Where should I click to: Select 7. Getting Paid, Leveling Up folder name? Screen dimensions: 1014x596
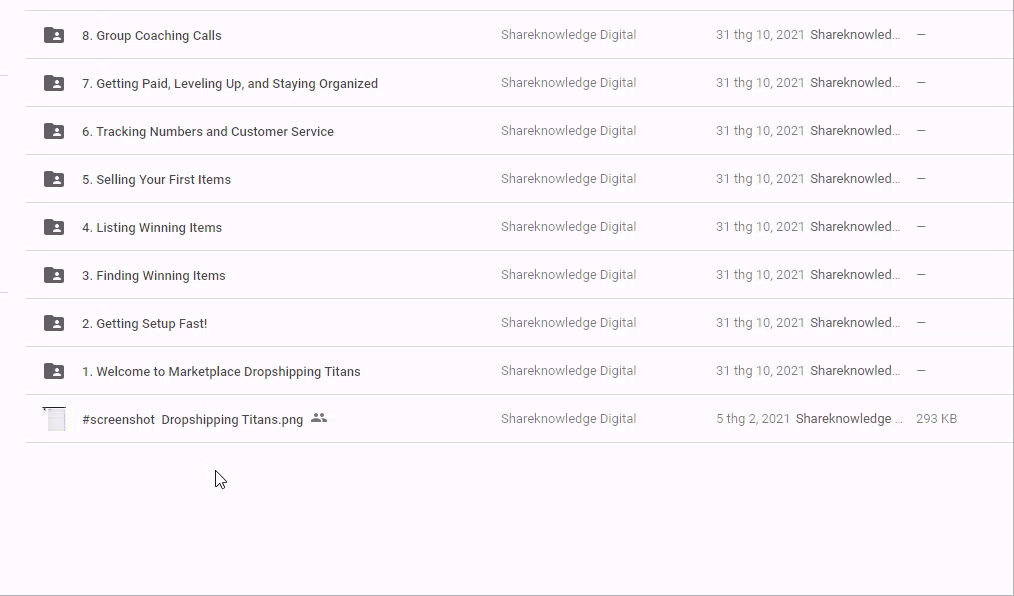pyautogui.click(x=230, y=84)
